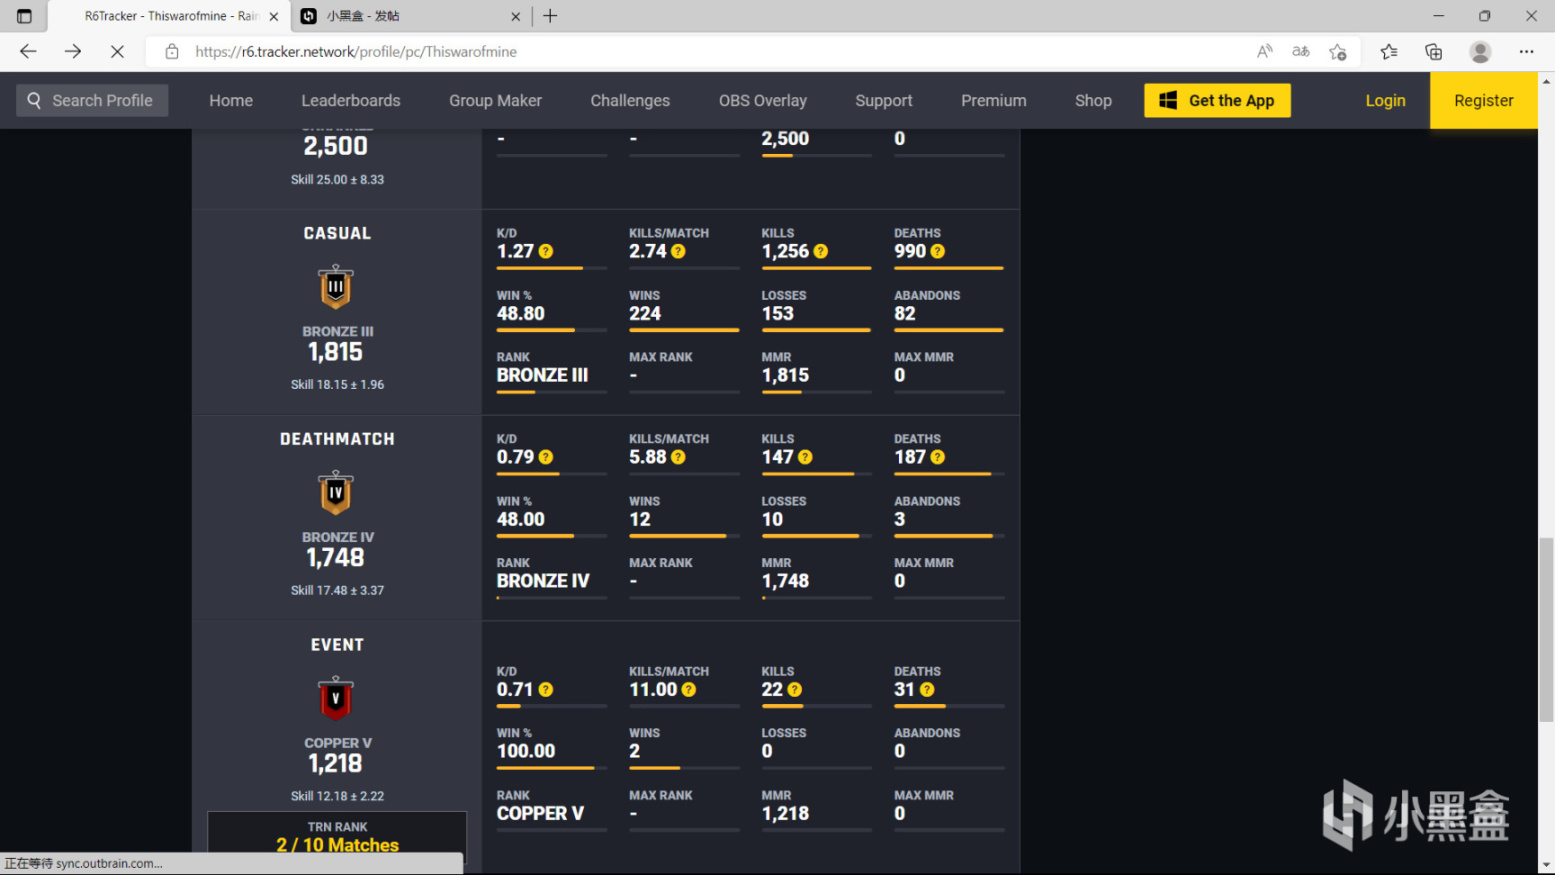Stop loading the page with X icon
The height and width of the screenshot is (875, 1555).
pos(117,51)
